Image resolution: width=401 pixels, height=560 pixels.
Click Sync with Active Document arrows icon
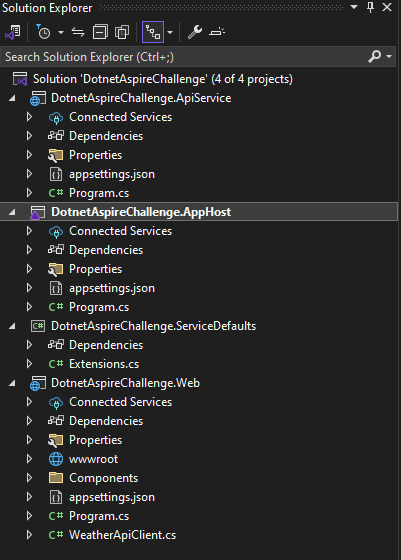77,32
